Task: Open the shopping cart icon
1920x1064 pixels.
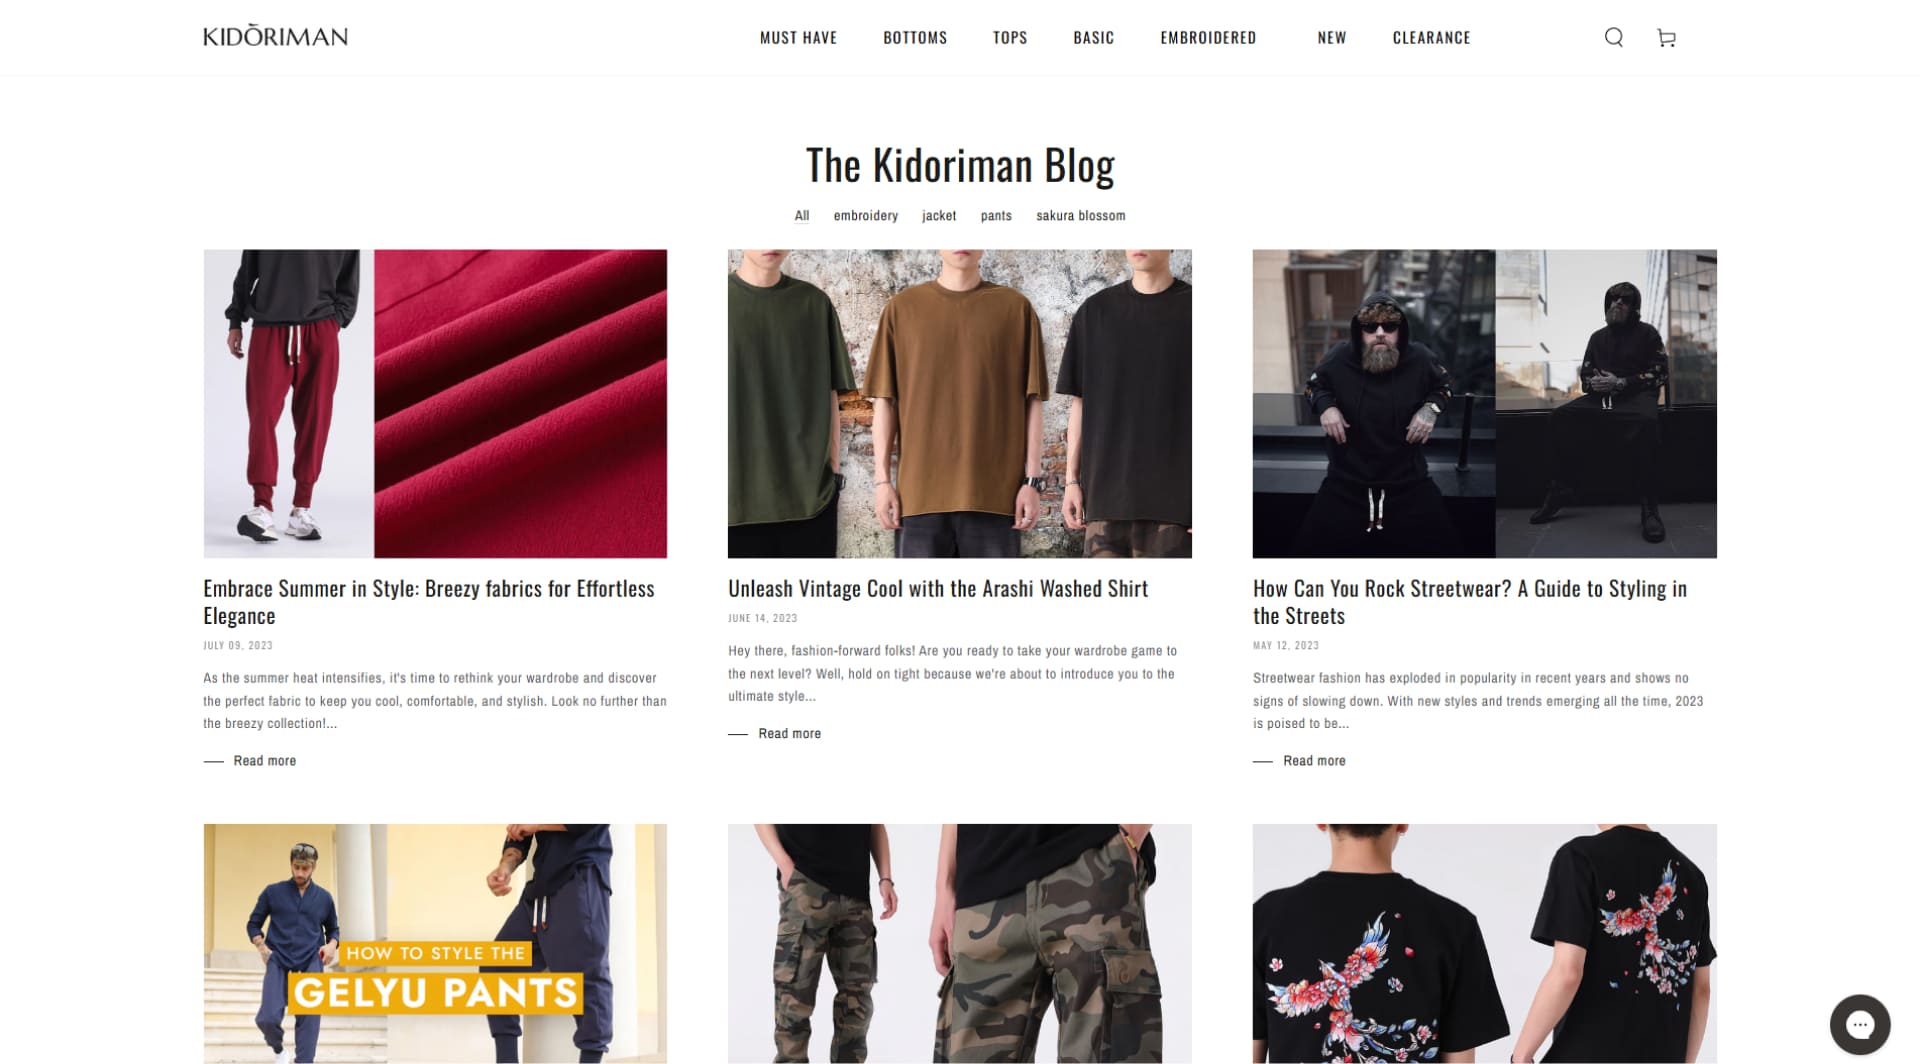Action: [x=1666, y=37]
